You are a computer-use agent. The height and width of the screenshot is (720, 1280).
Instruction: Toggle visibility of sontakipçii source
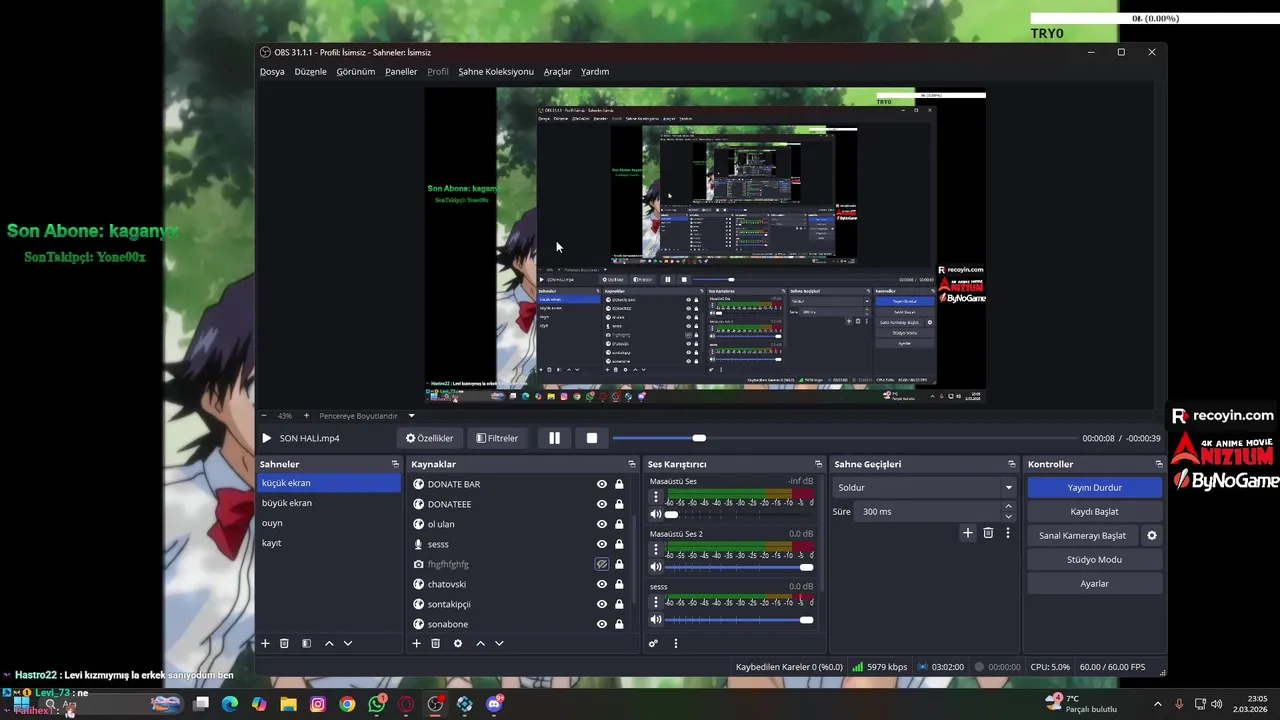[602, 604]
